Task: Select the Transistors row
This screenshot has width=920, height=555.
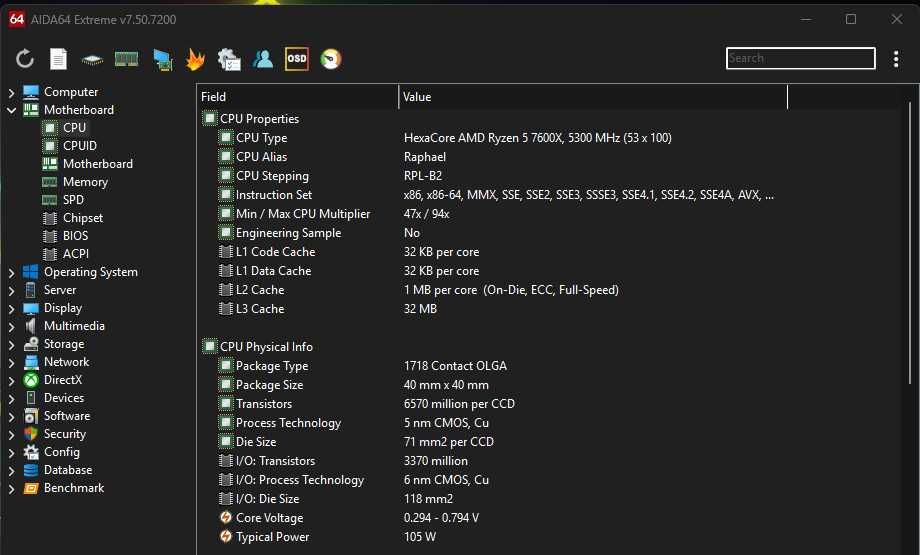Action: tap(502, 404)
